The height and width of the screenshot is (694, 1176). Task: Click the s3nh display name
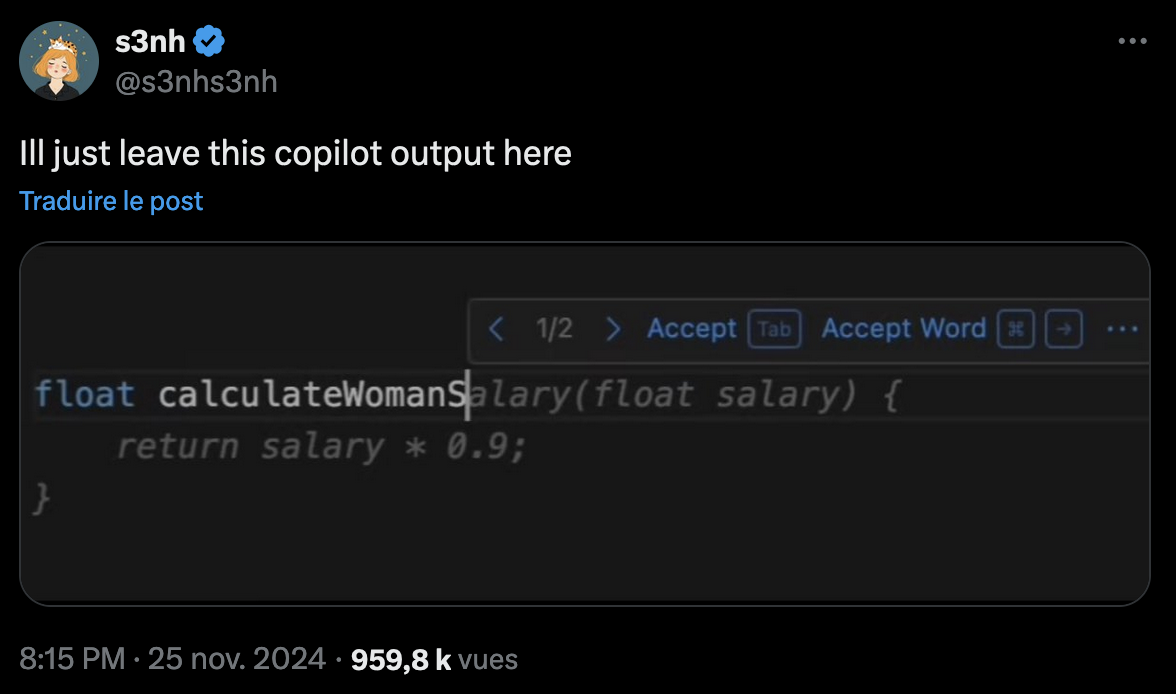click(150, 42)
